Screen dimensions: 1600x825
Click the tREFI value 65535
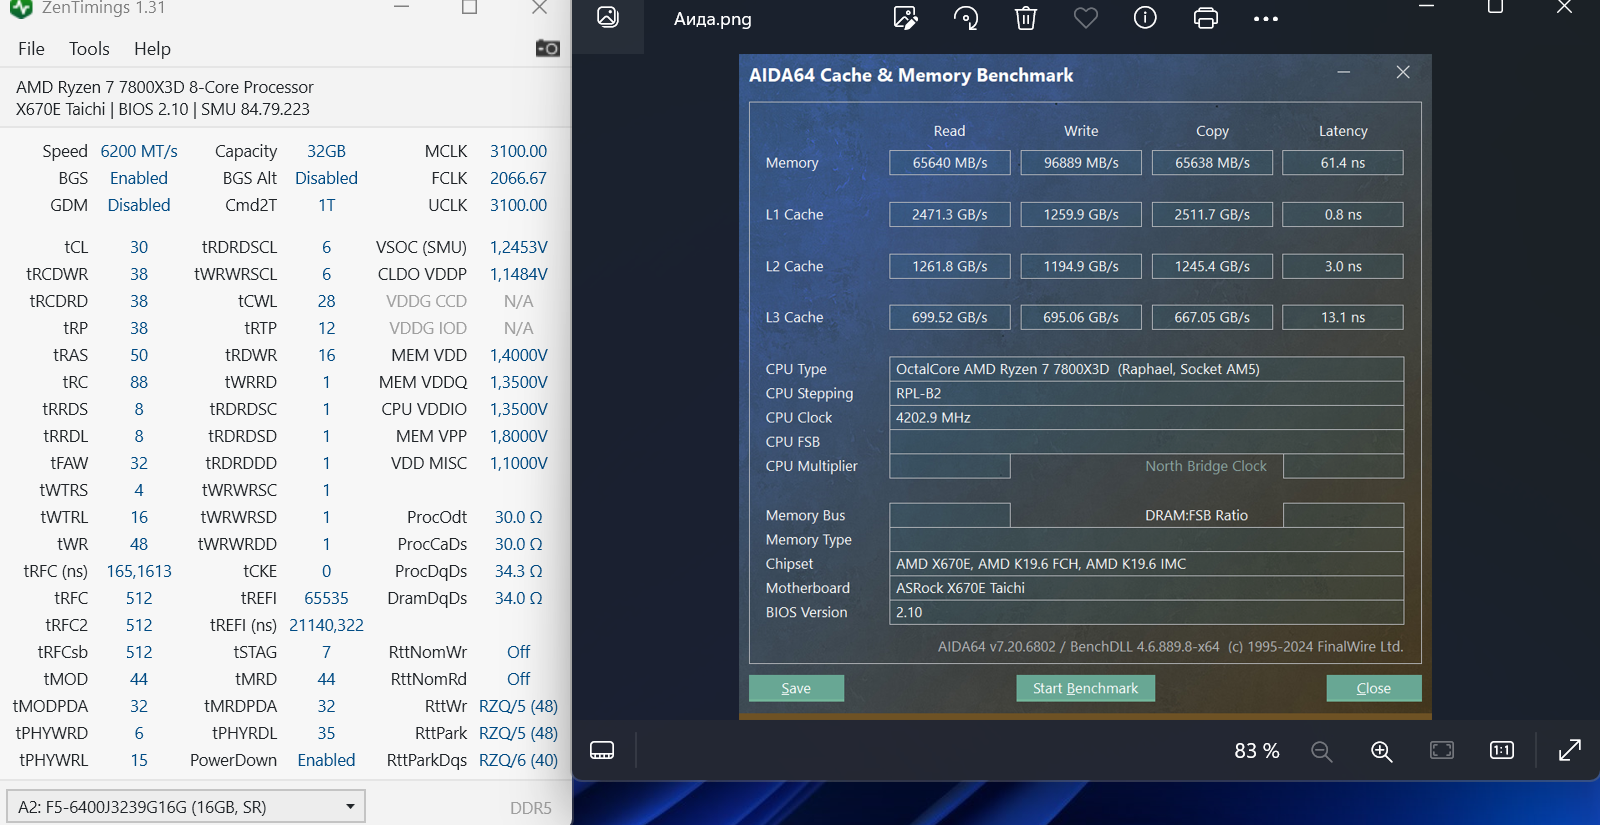pos(326,598)
